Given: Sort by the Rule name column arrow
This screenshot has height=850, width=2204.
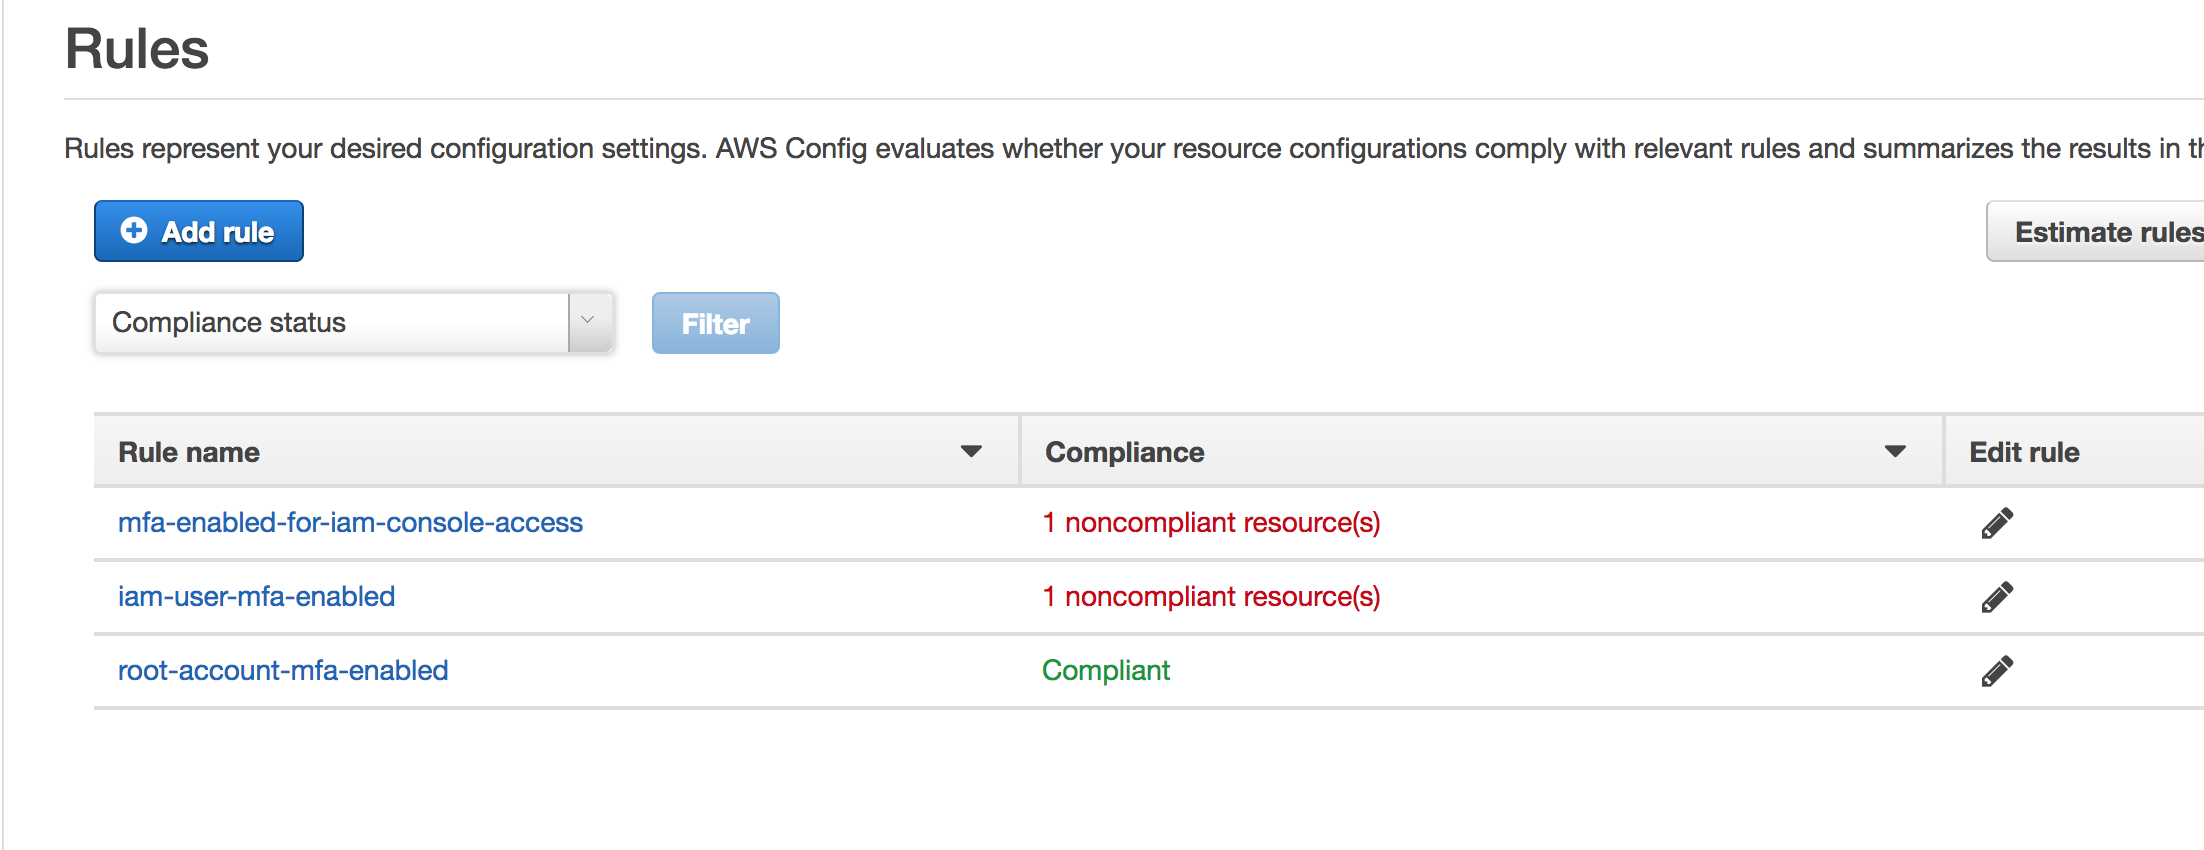Looking at the screenshot, I should coord(970,452).
